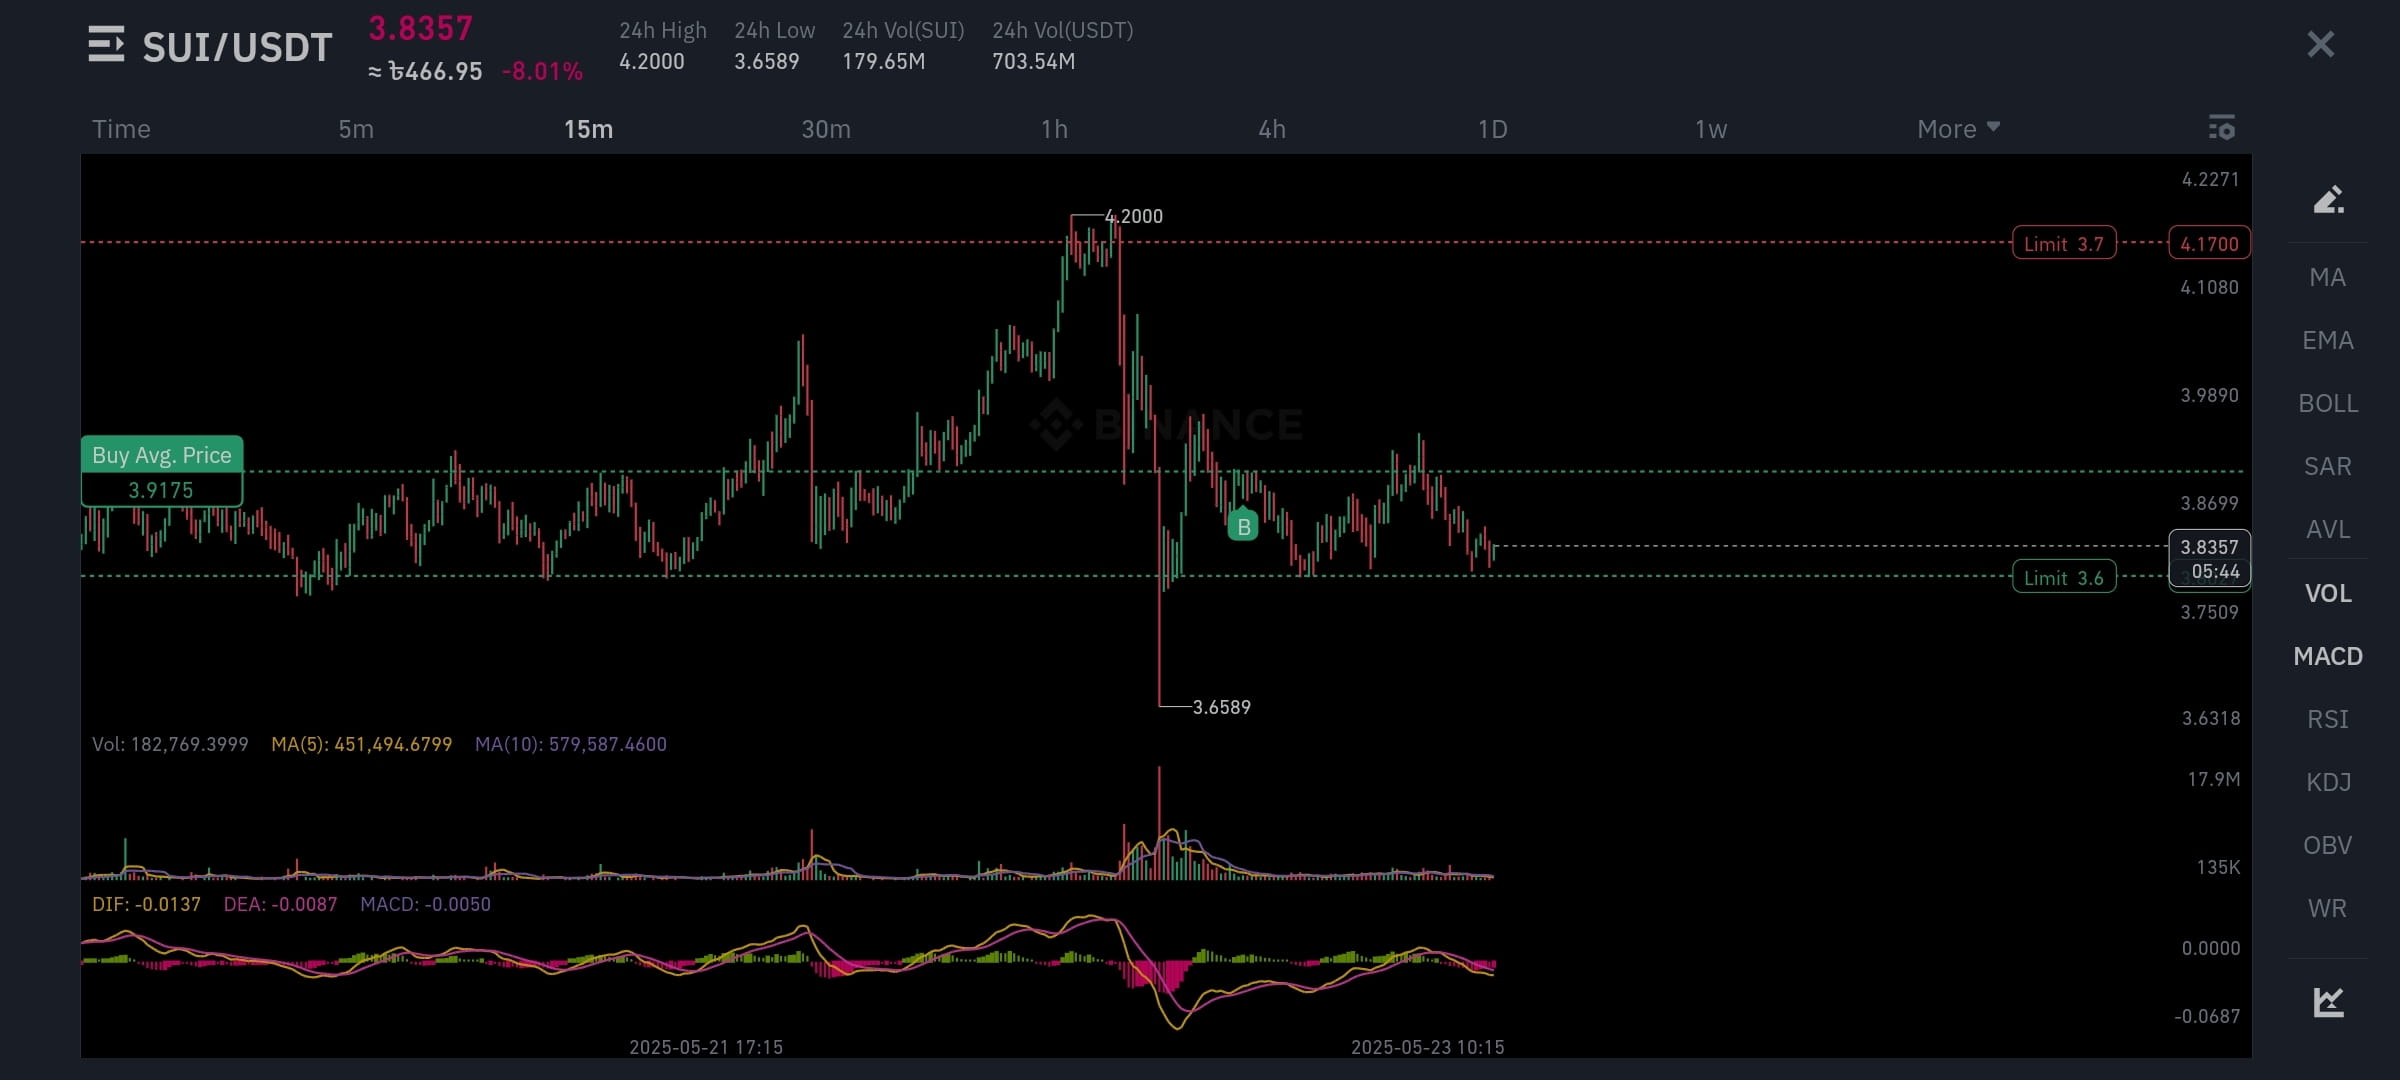Close the chart with the X icon
The width and height of the screenshot is (2400, 1080).
point(2320,44)
